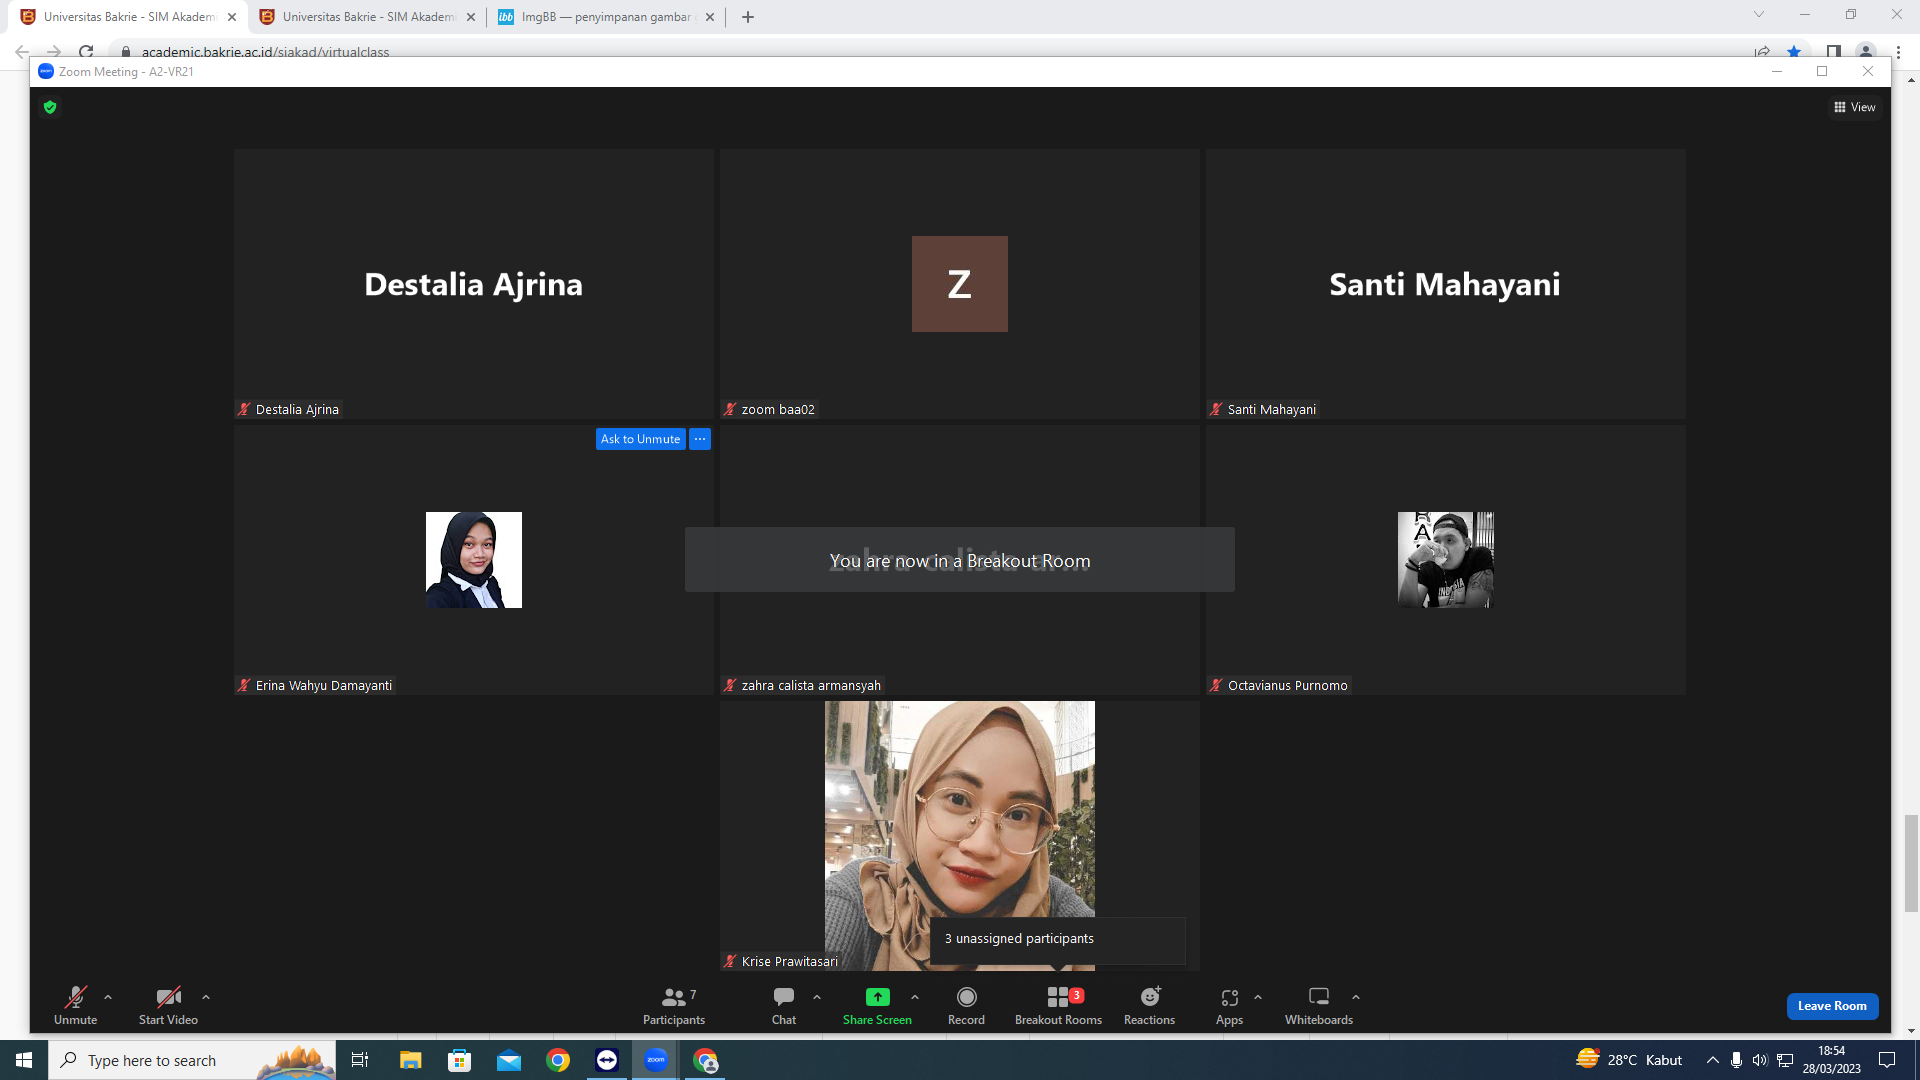Open Chrome tab search dropdown

click(1759, 15)
